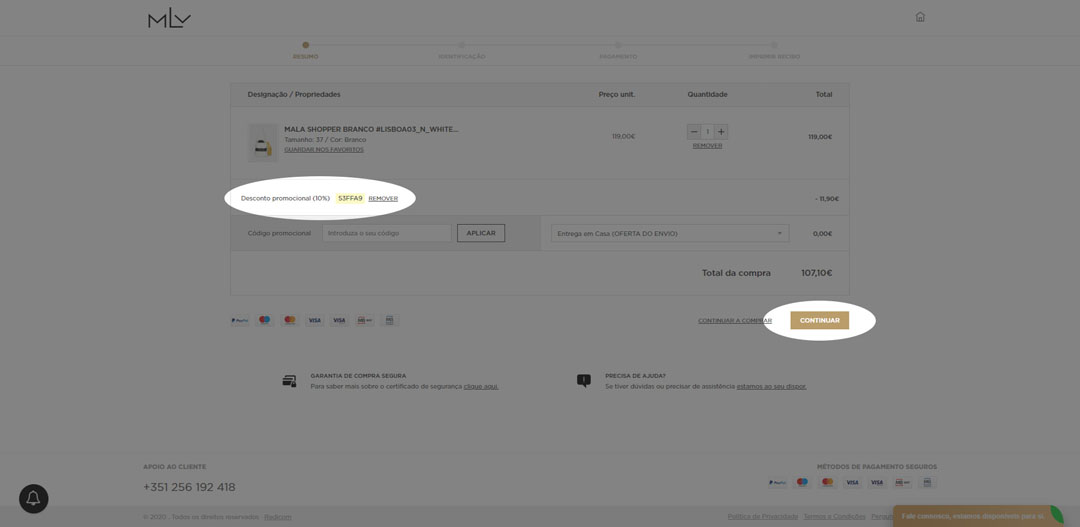Open the Fale connosco chat widget

[x=972, y=516]
